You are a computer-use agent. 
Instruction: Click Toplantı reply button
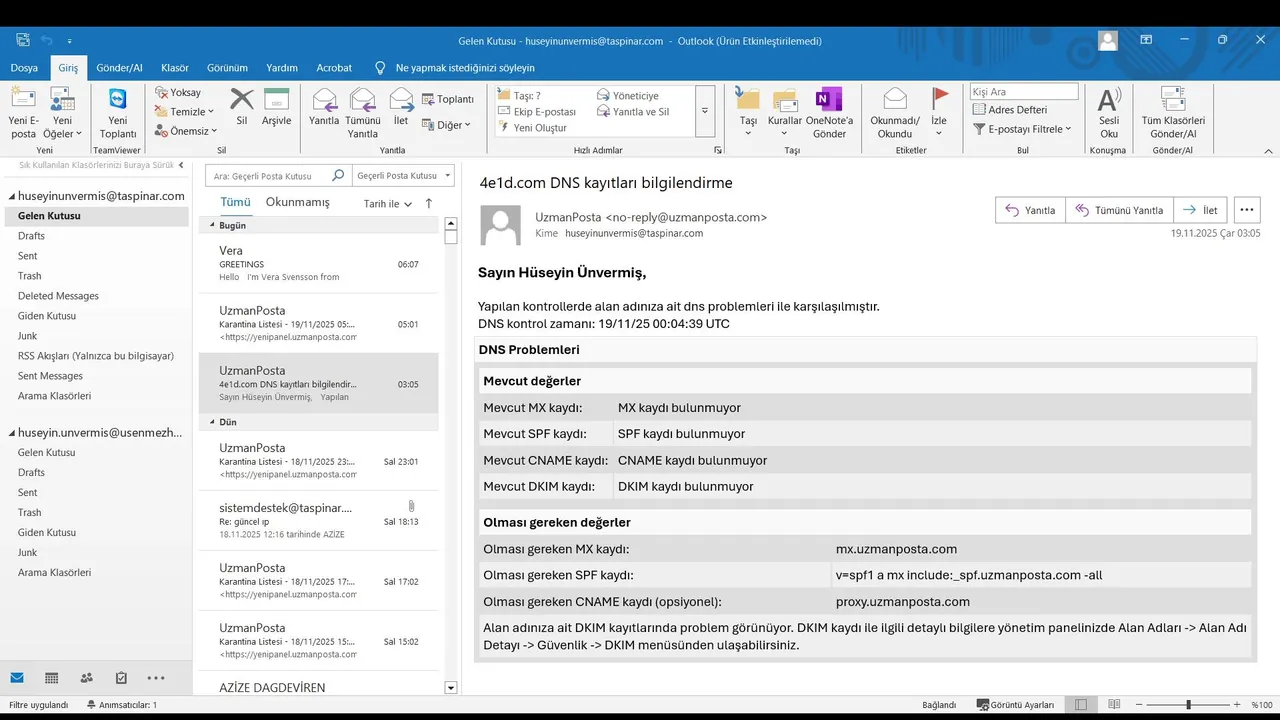tap(447, 99)
